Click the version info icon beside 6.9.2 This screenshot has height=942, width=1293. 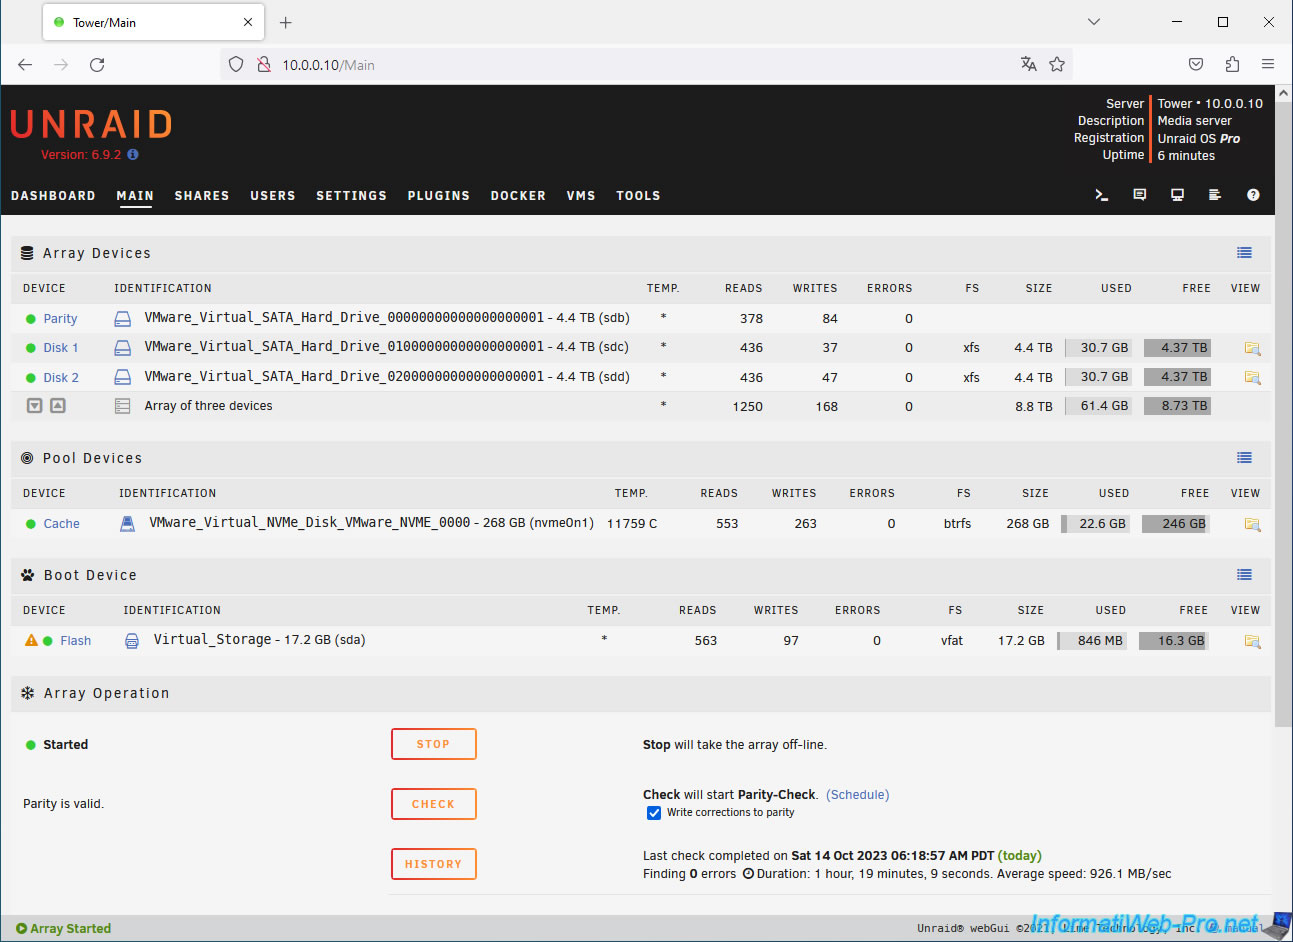(x=133, y=155)
